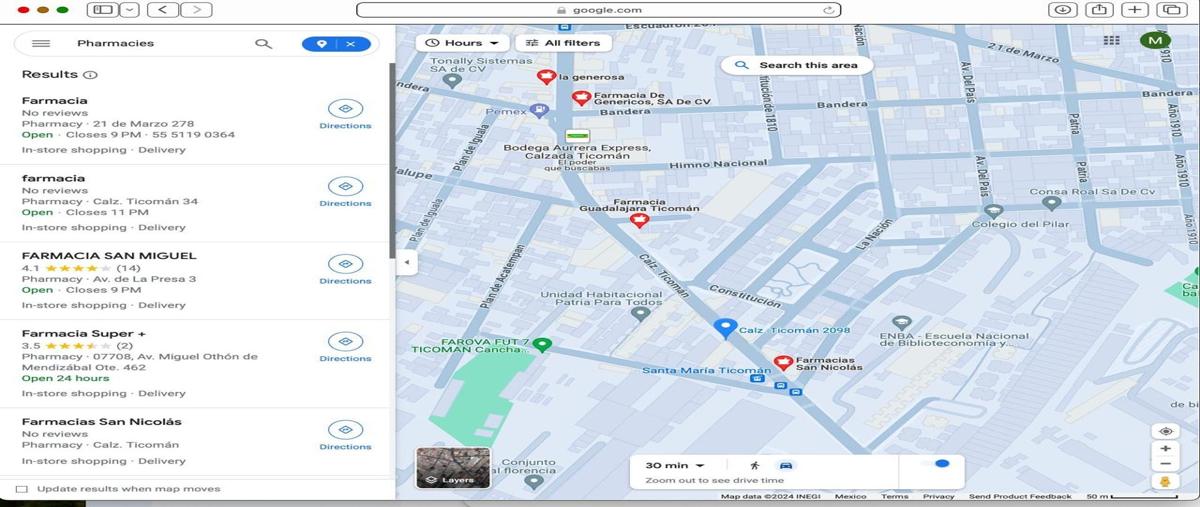This screenshot has width=1200, height=507.
Task: Click la generosa map pin
Action: [546, 77]
